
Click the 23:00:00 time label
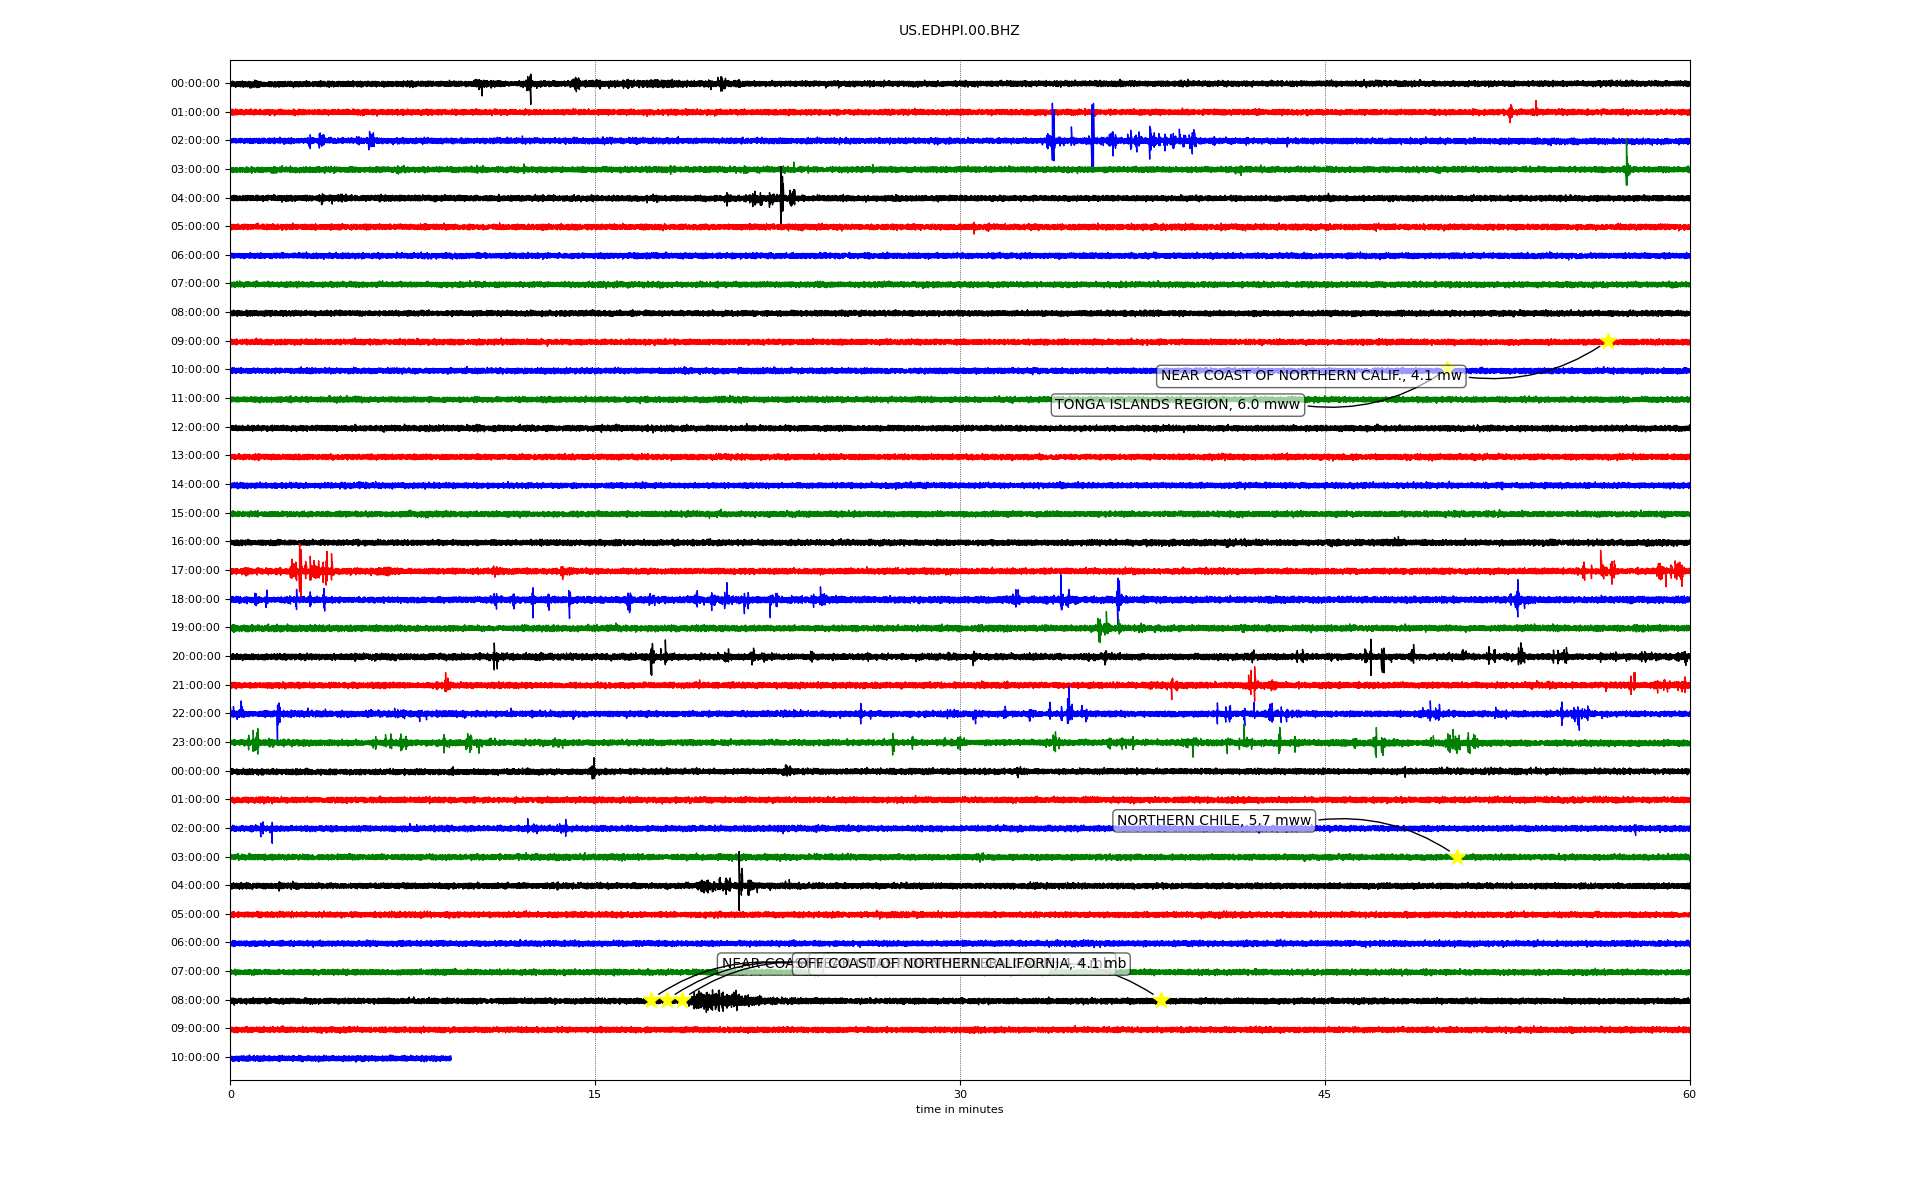(x=195, y=743)
